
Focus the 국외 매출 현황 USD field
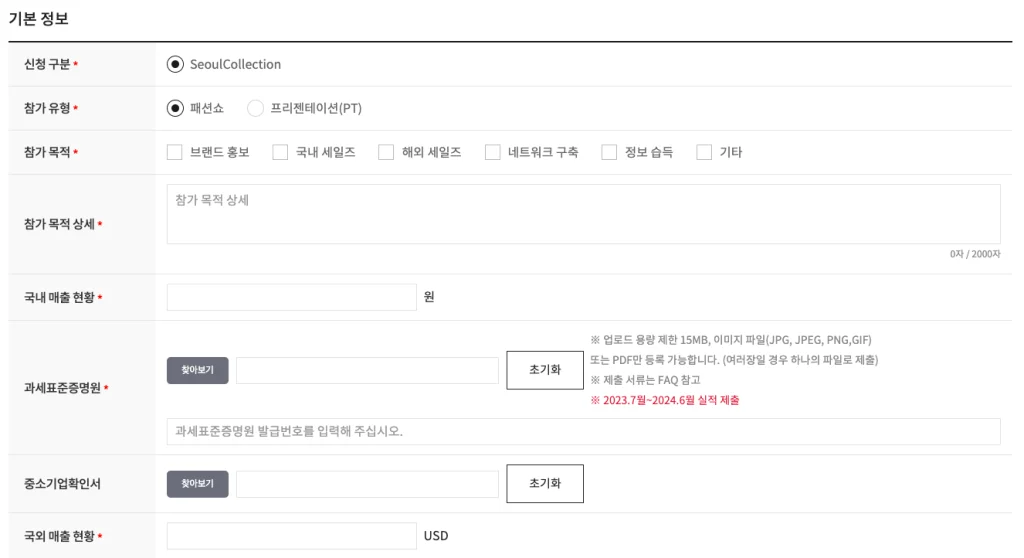point(291,536)
